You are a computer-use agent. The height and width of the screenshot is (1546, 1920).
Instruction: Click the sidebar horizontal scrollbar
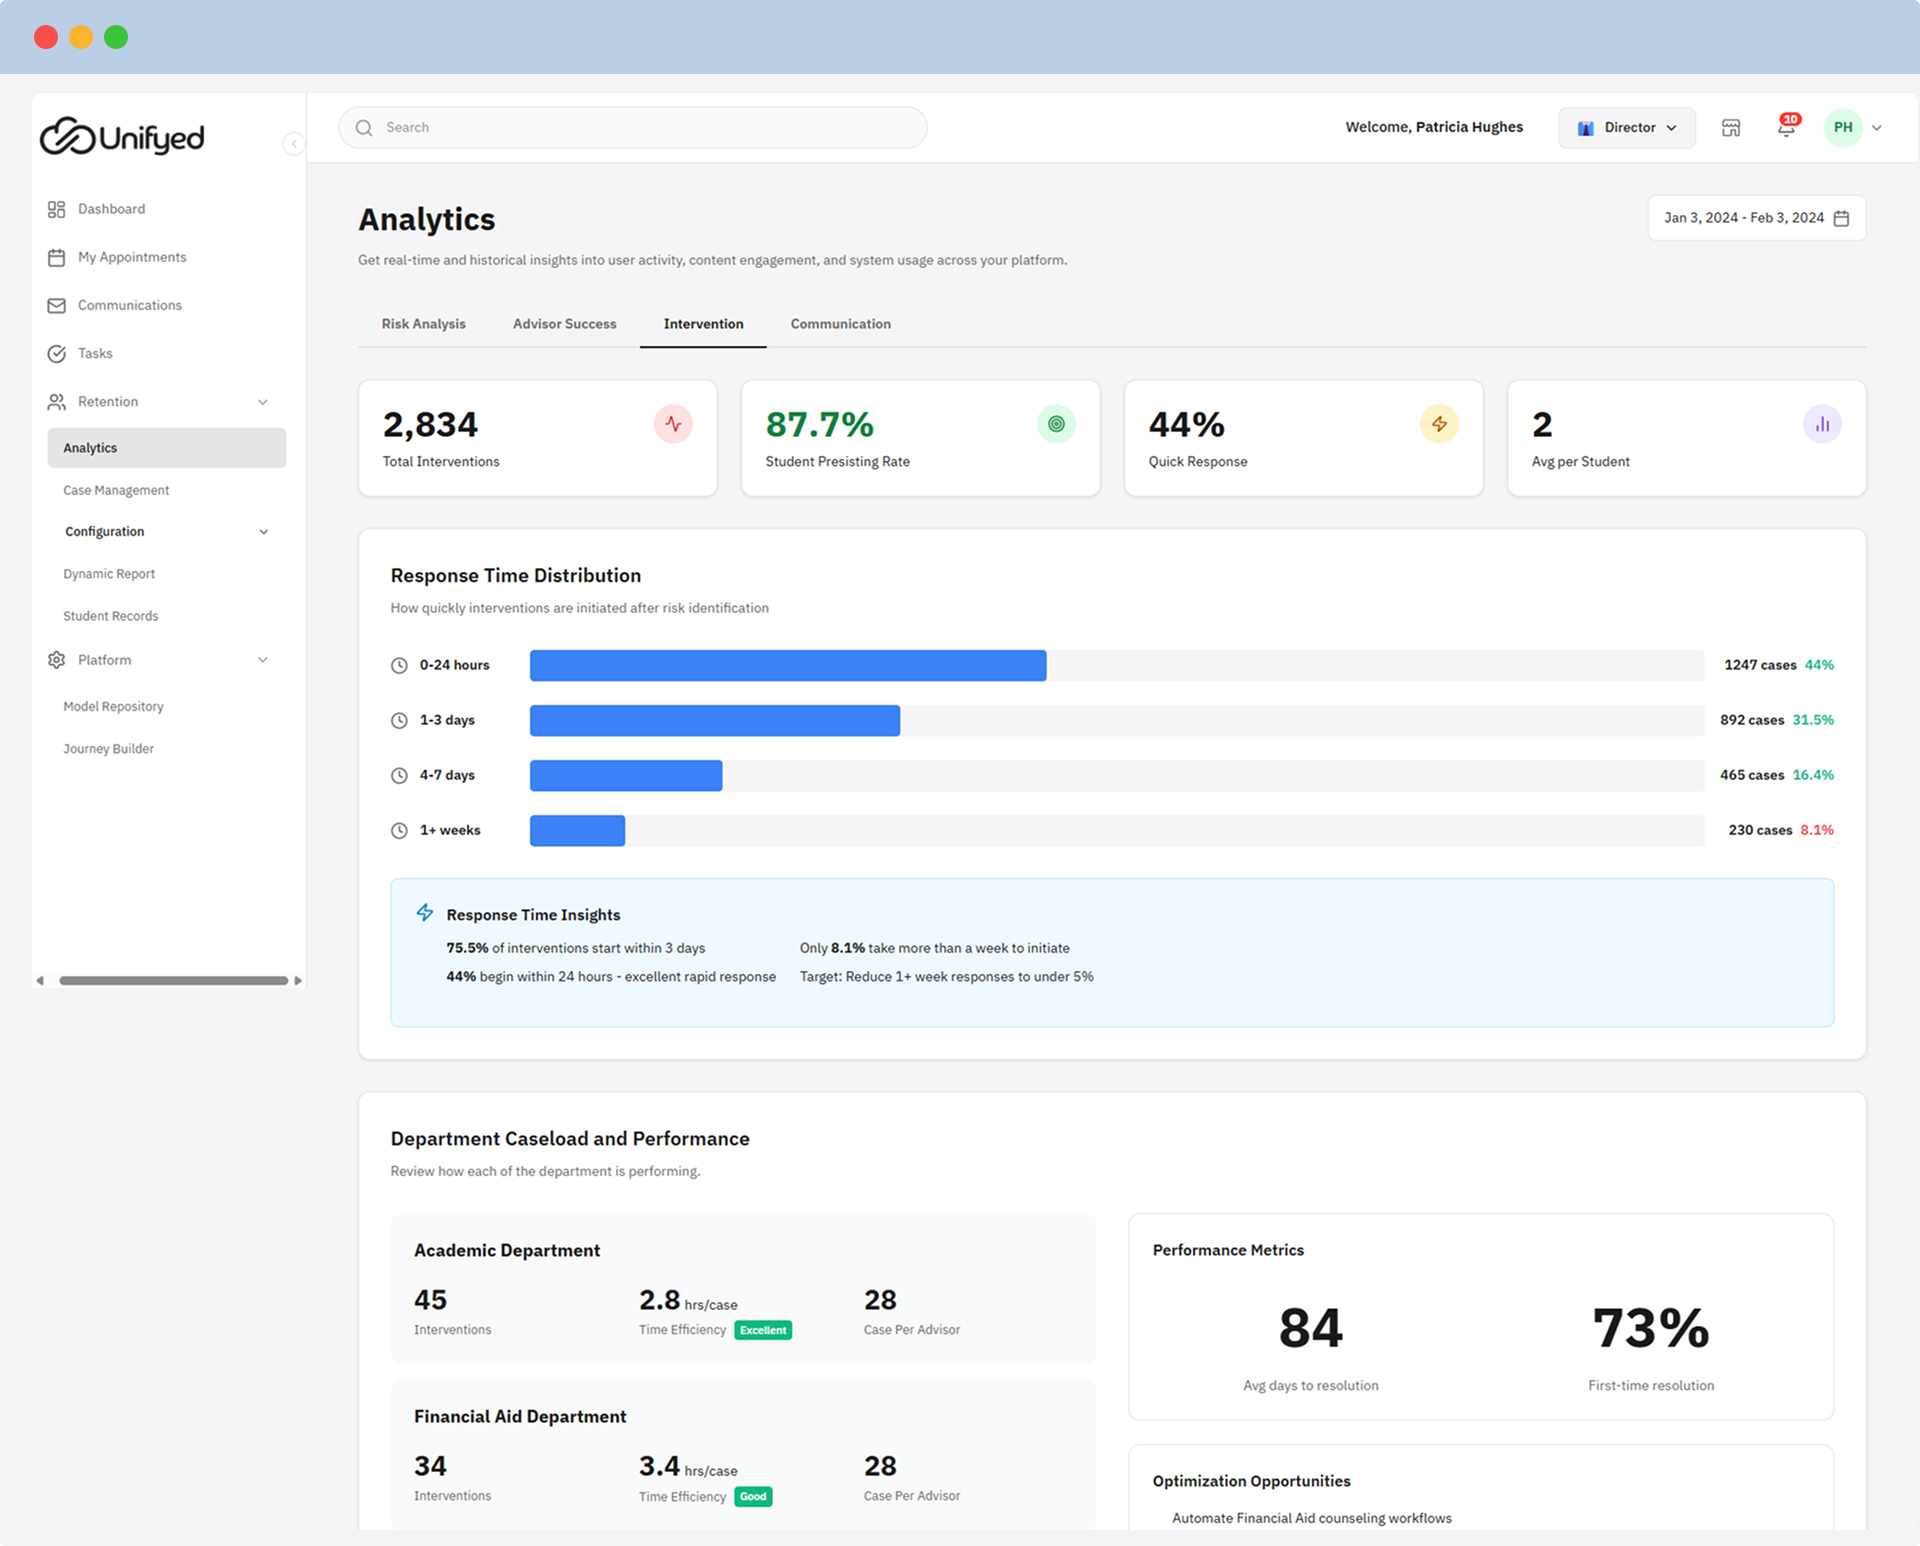173,981
